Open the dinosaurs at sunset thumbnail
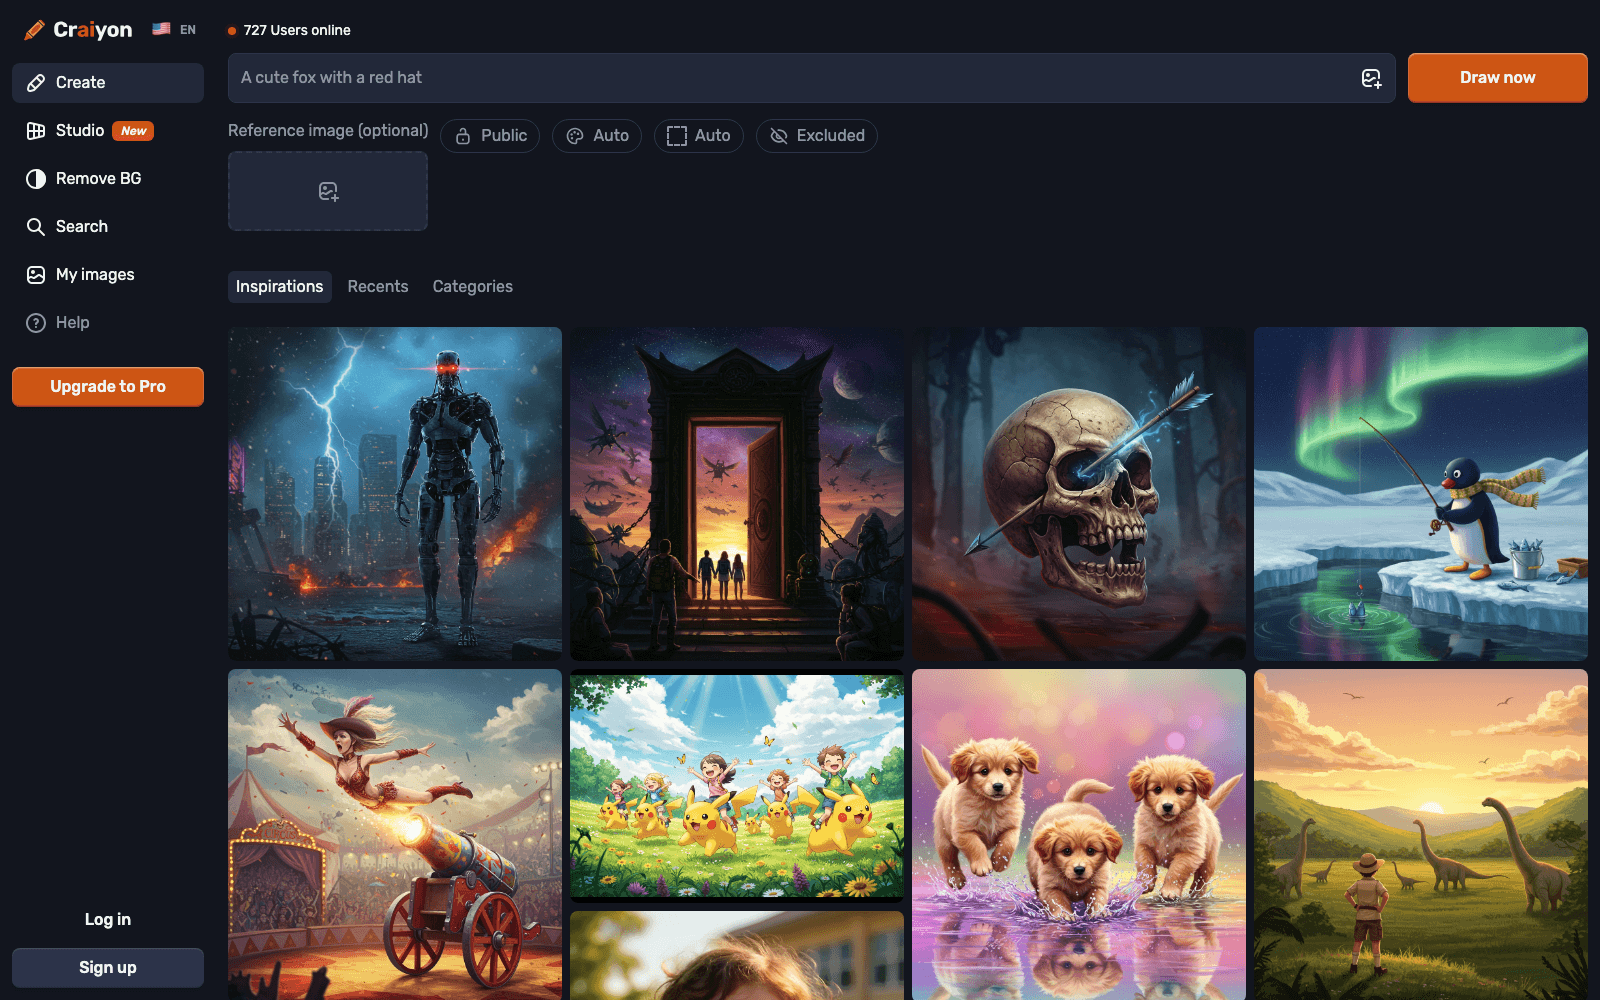 pos(1421,835)
